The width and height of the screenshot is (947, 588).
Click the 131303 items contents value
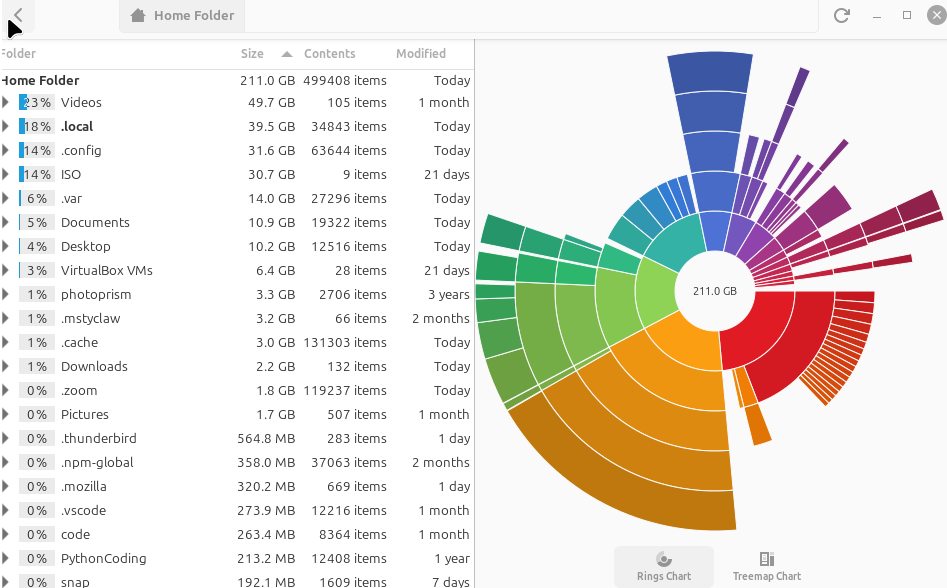[345, 342]
